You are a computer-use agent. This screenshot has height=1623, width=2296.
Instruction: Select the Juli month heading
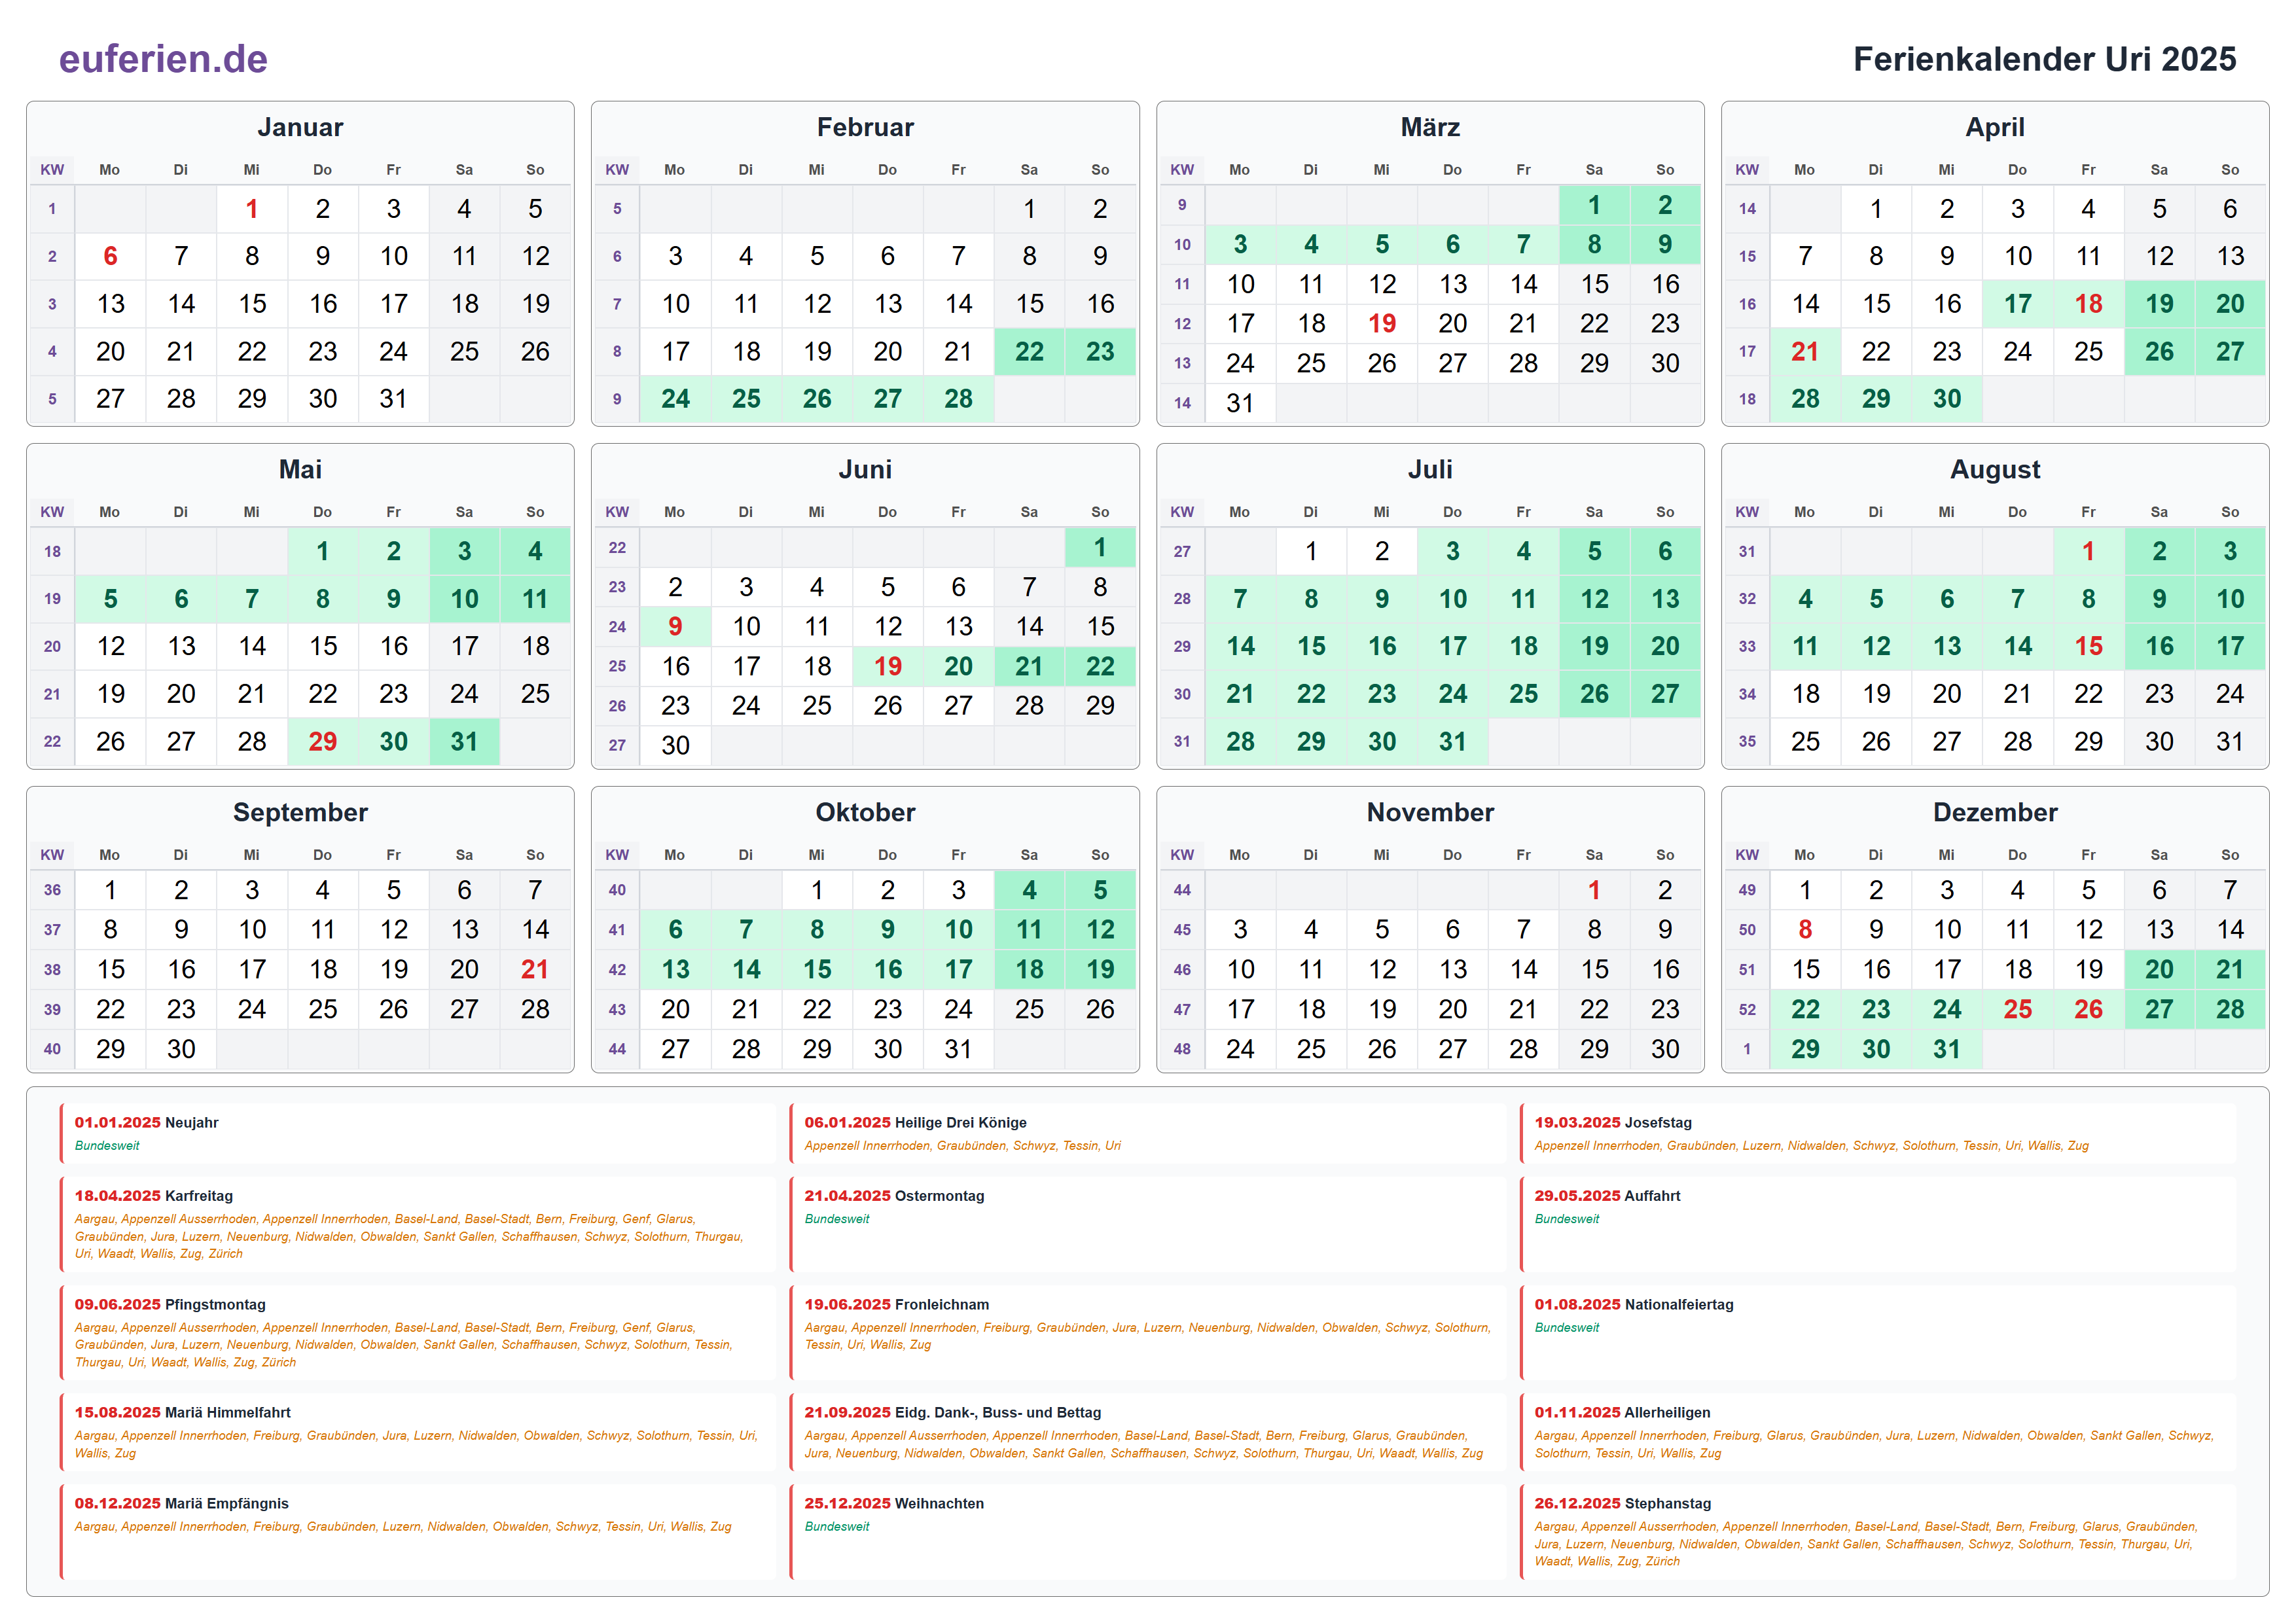pos(1430,469)
